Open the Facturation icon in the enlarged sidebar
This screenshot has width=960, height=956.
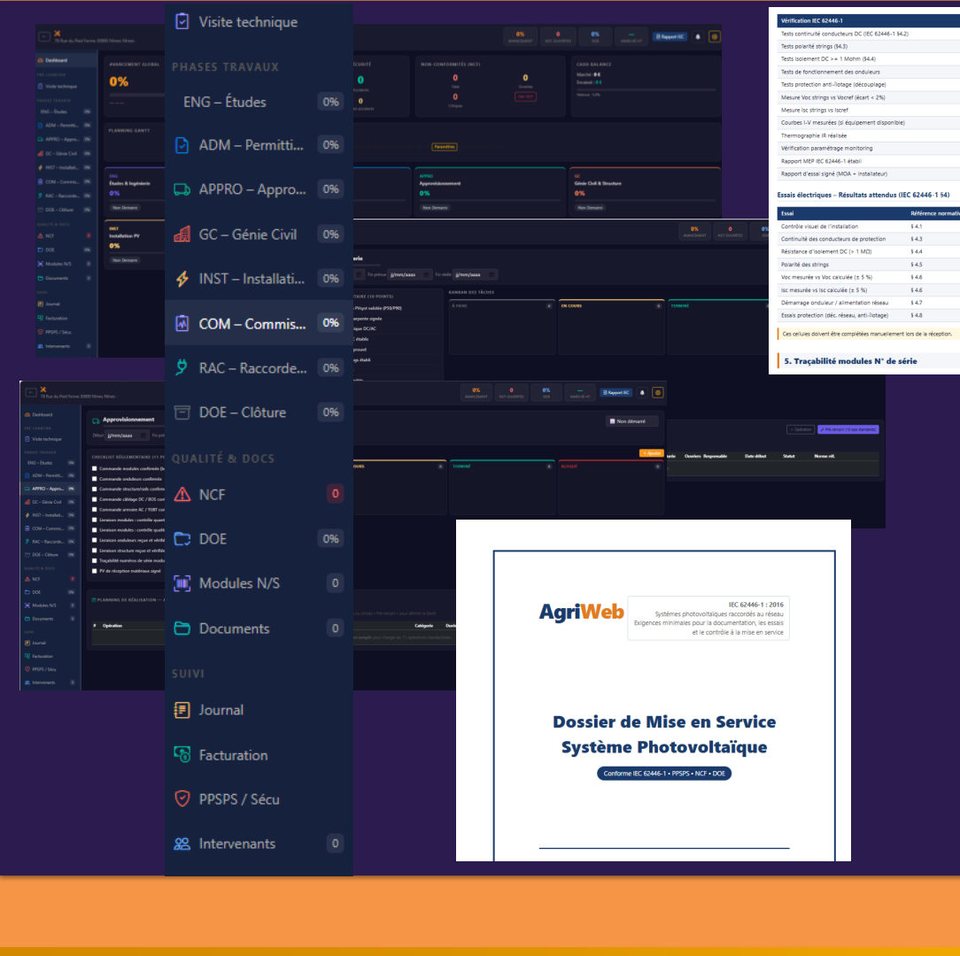click(x=181, y=755)
